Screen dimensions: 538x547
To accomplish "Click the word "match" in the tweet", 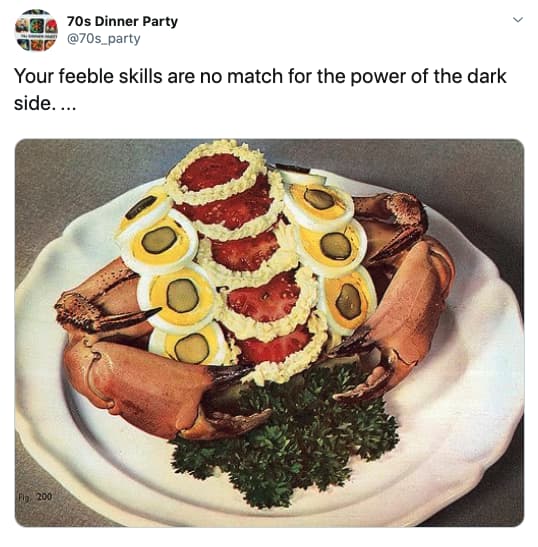I will [255, 77].
